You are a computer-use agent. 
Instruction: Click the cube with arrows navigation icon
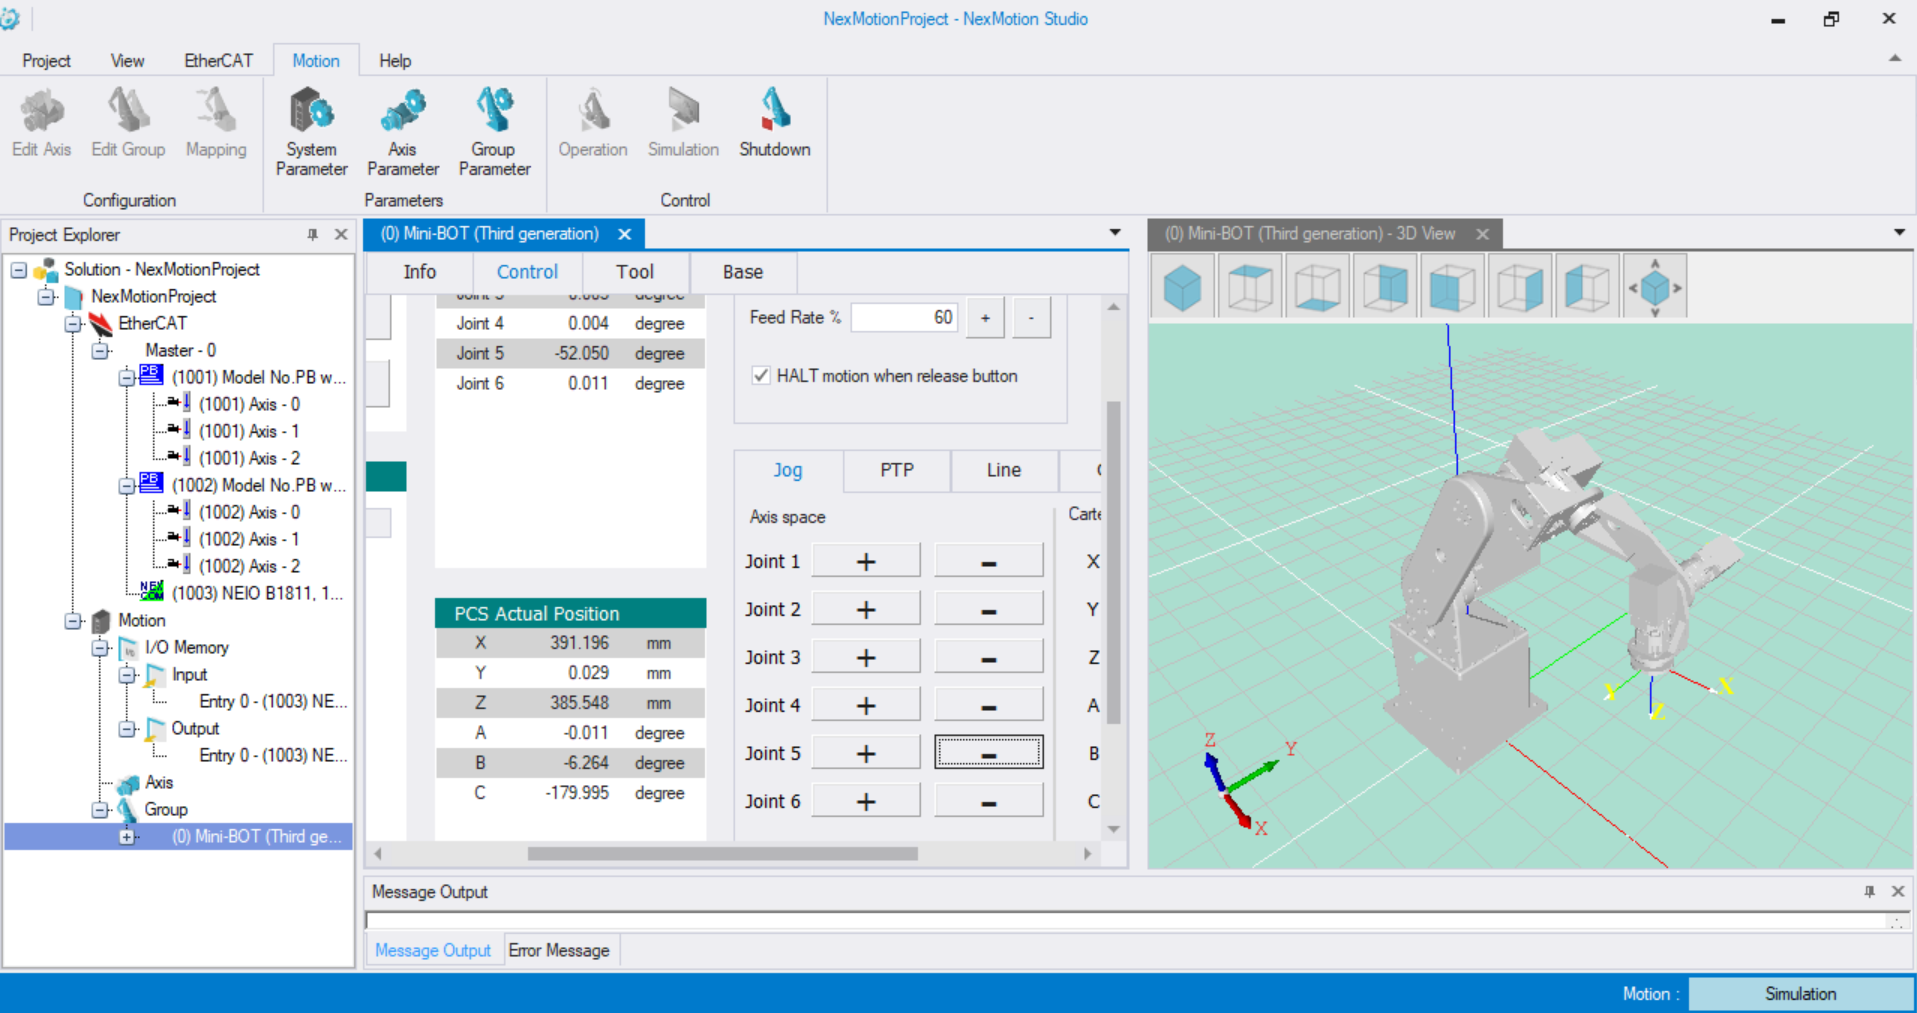(x=1655, y=287)
